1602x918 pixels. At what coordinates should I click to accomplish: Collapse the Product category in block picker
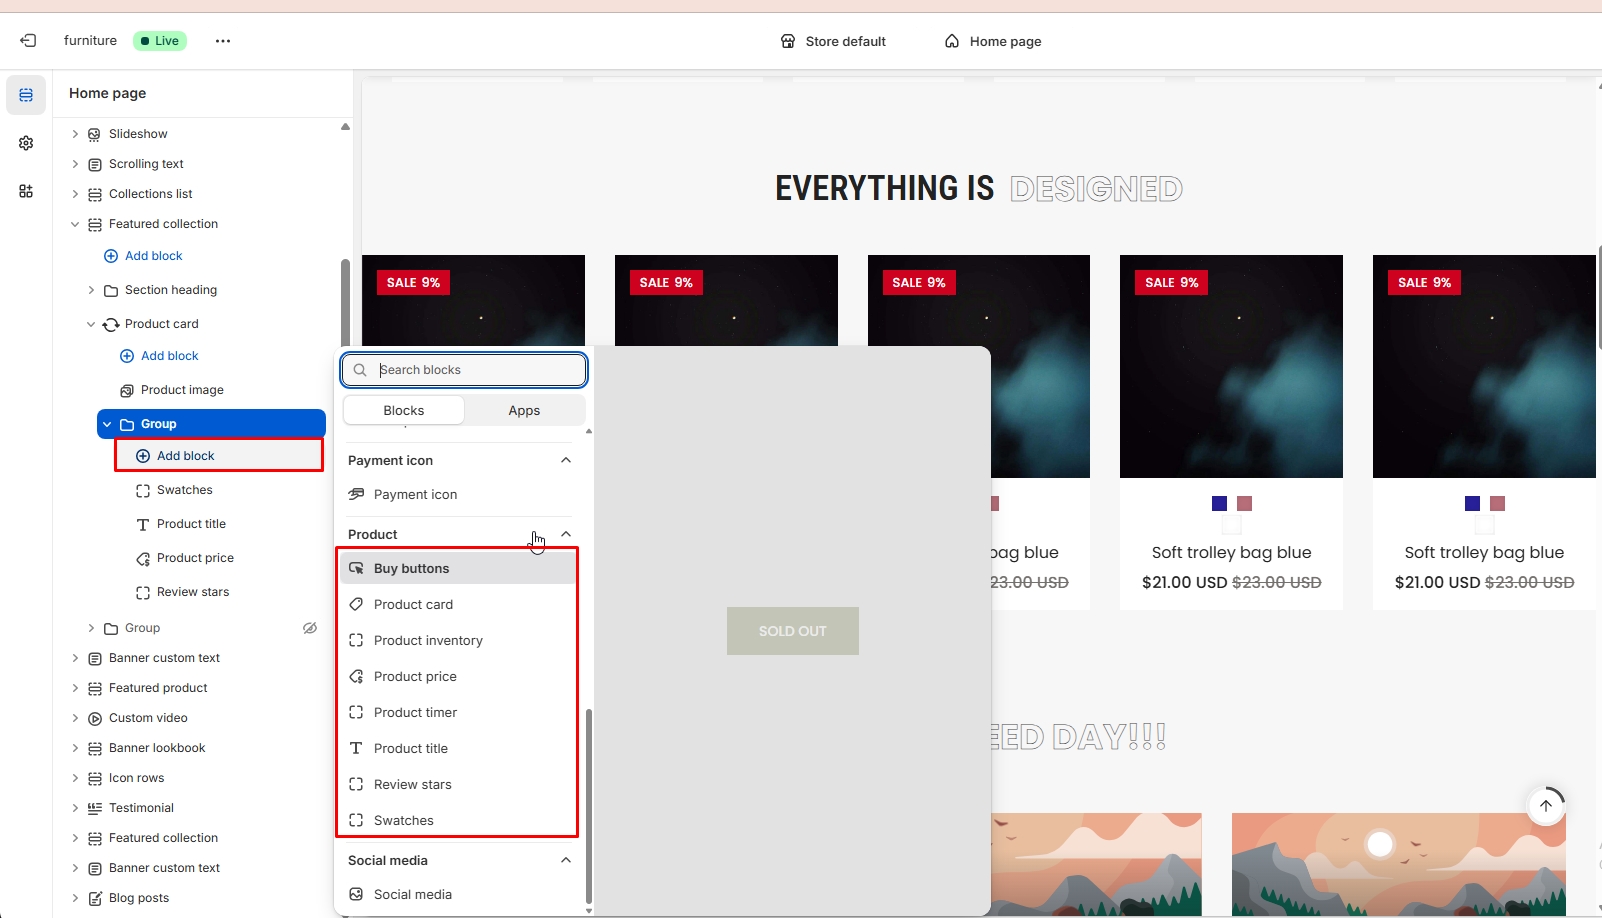coord(566,534)
